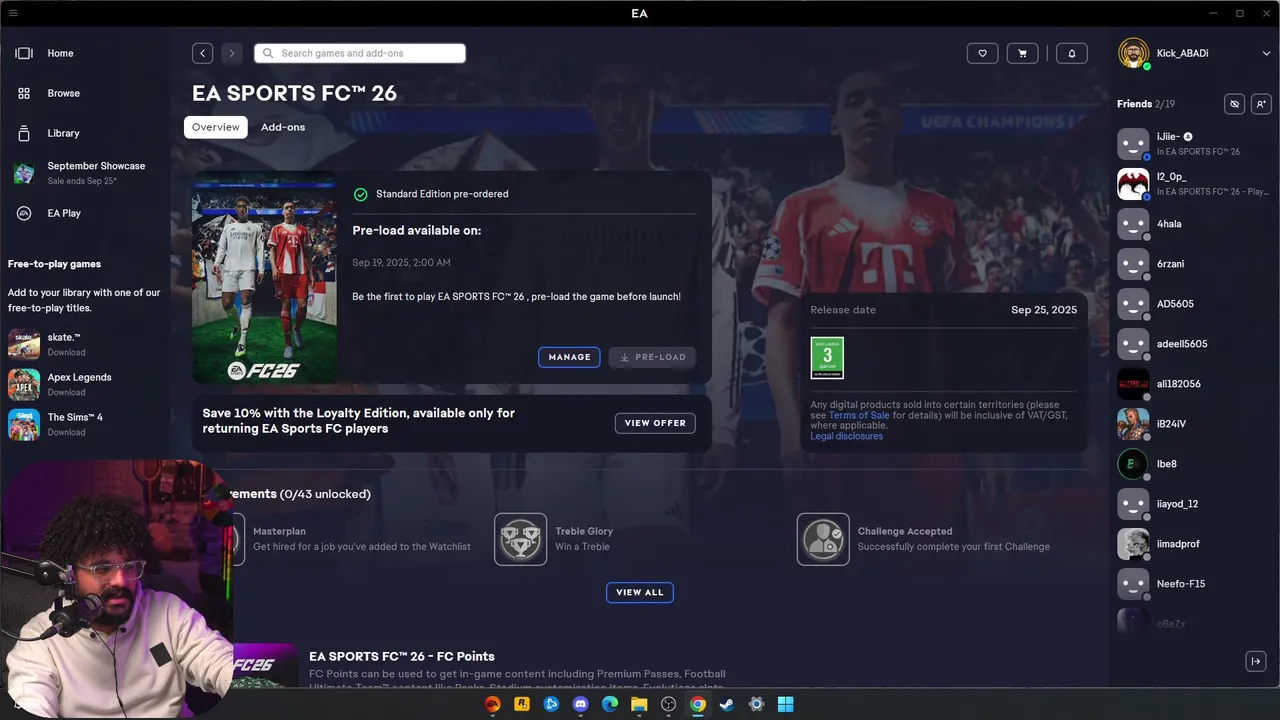Click the PRE-LOAD button
Image resolution: width=1280 pixels, height=720 pixels.
652,357
